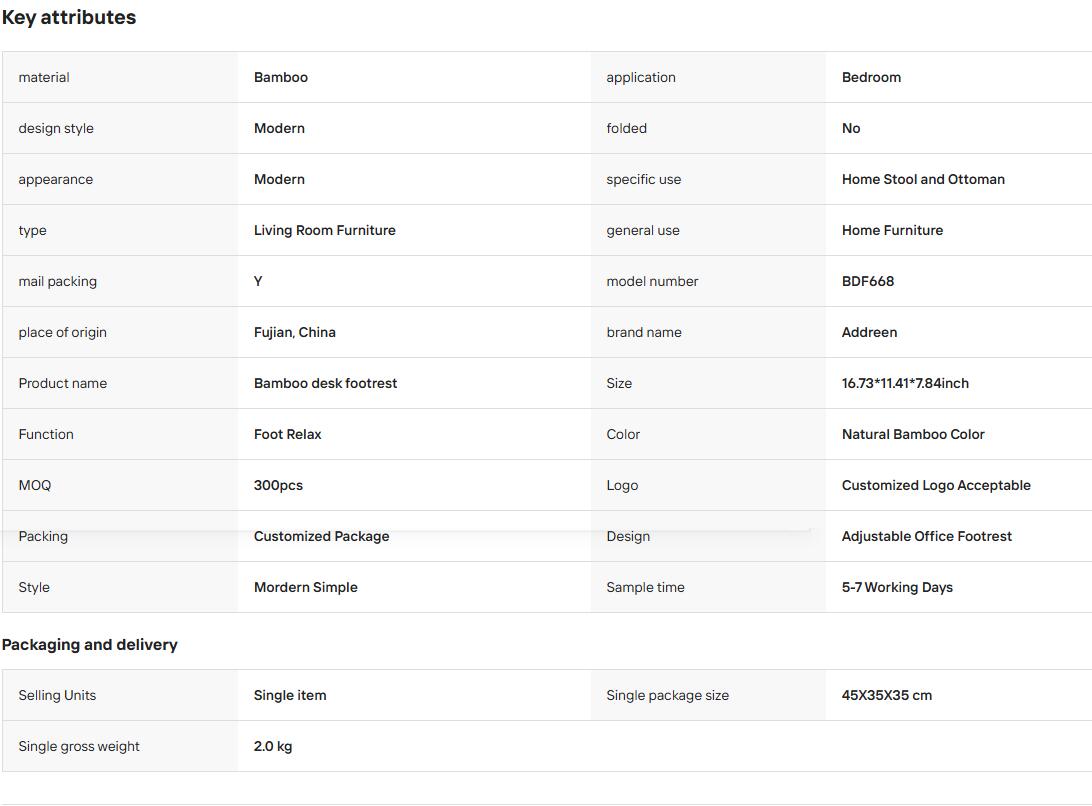Click the Addreen brand name value
Screen dimensions: 1092x806
[x=869, y=332]
